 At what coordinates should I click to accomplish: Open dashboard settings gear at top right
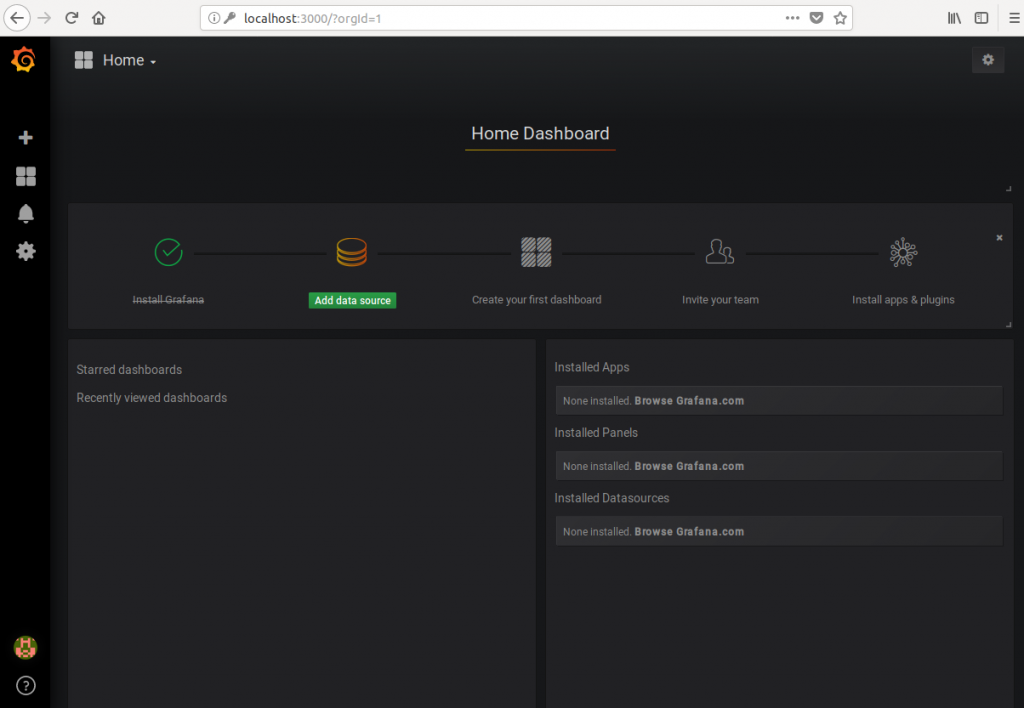(x=988, y=60)
